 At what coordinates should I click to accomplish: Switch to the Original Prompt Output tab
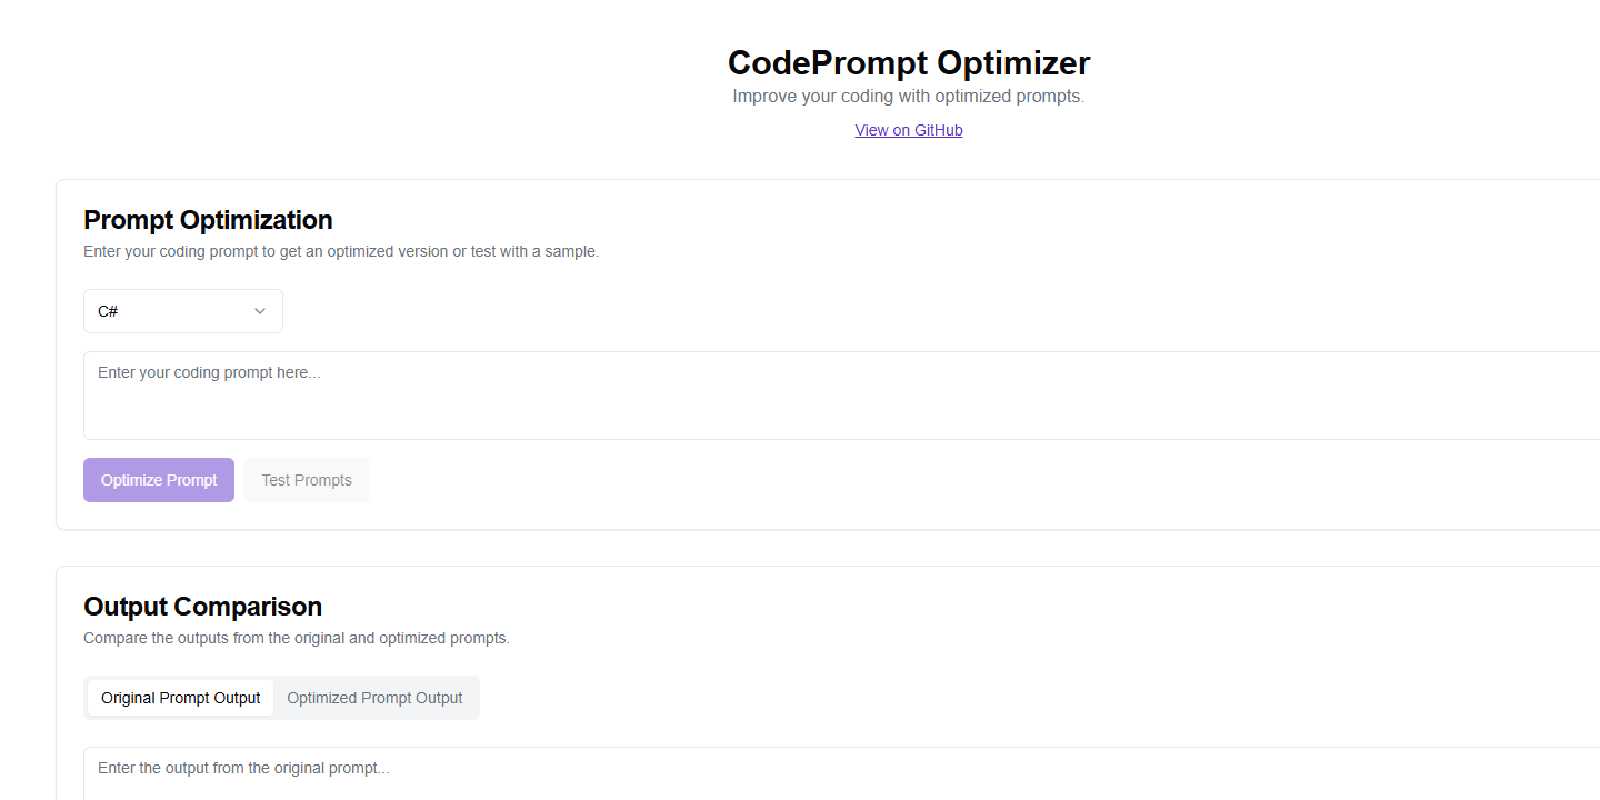(x=180, y=698)
